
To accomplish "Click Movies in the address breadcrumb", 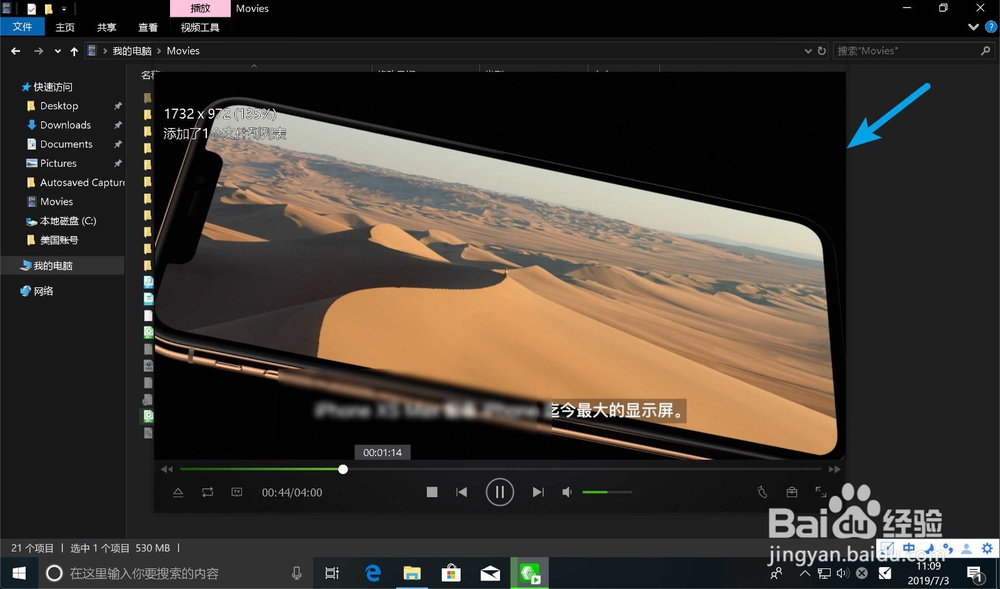I will click(x=183, y=51).
